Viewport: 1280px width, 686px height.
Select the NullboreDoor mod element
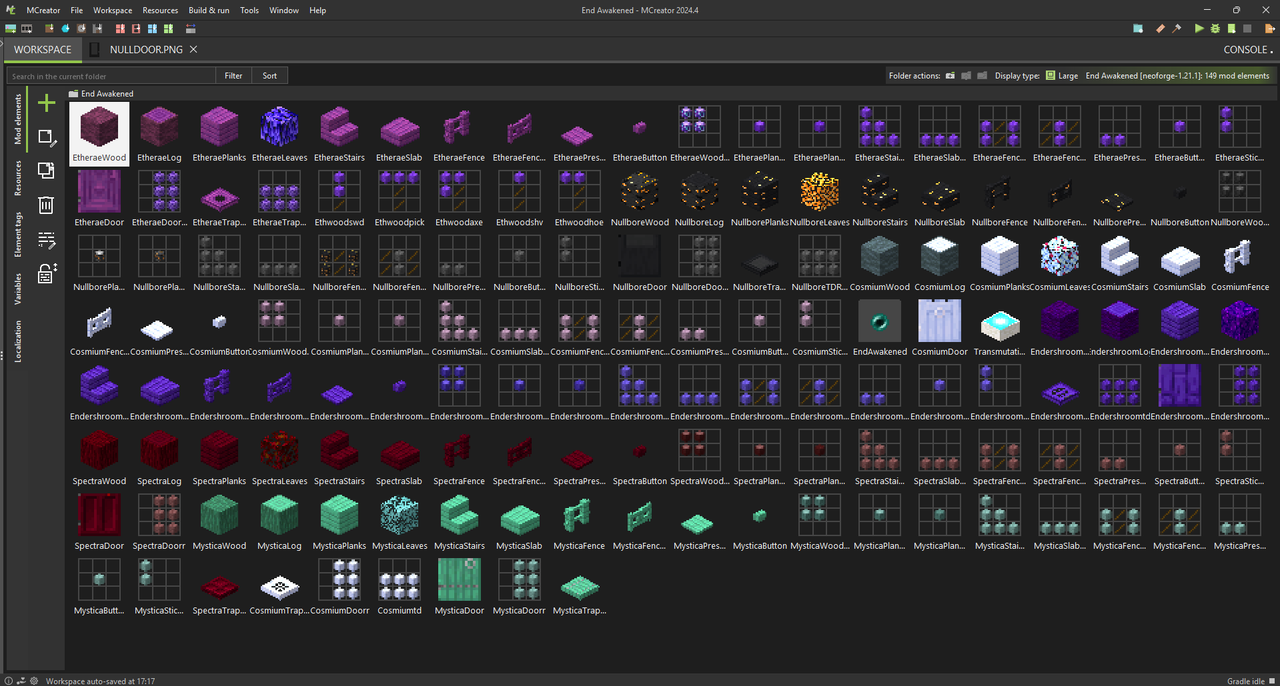[639, 263]
